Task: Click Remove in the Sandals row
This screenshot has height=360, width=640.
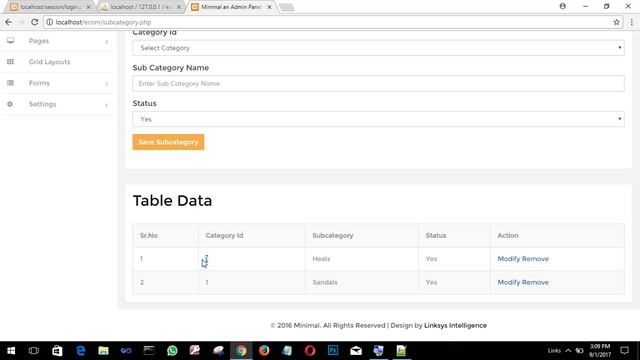Action: tap(536, 282)
